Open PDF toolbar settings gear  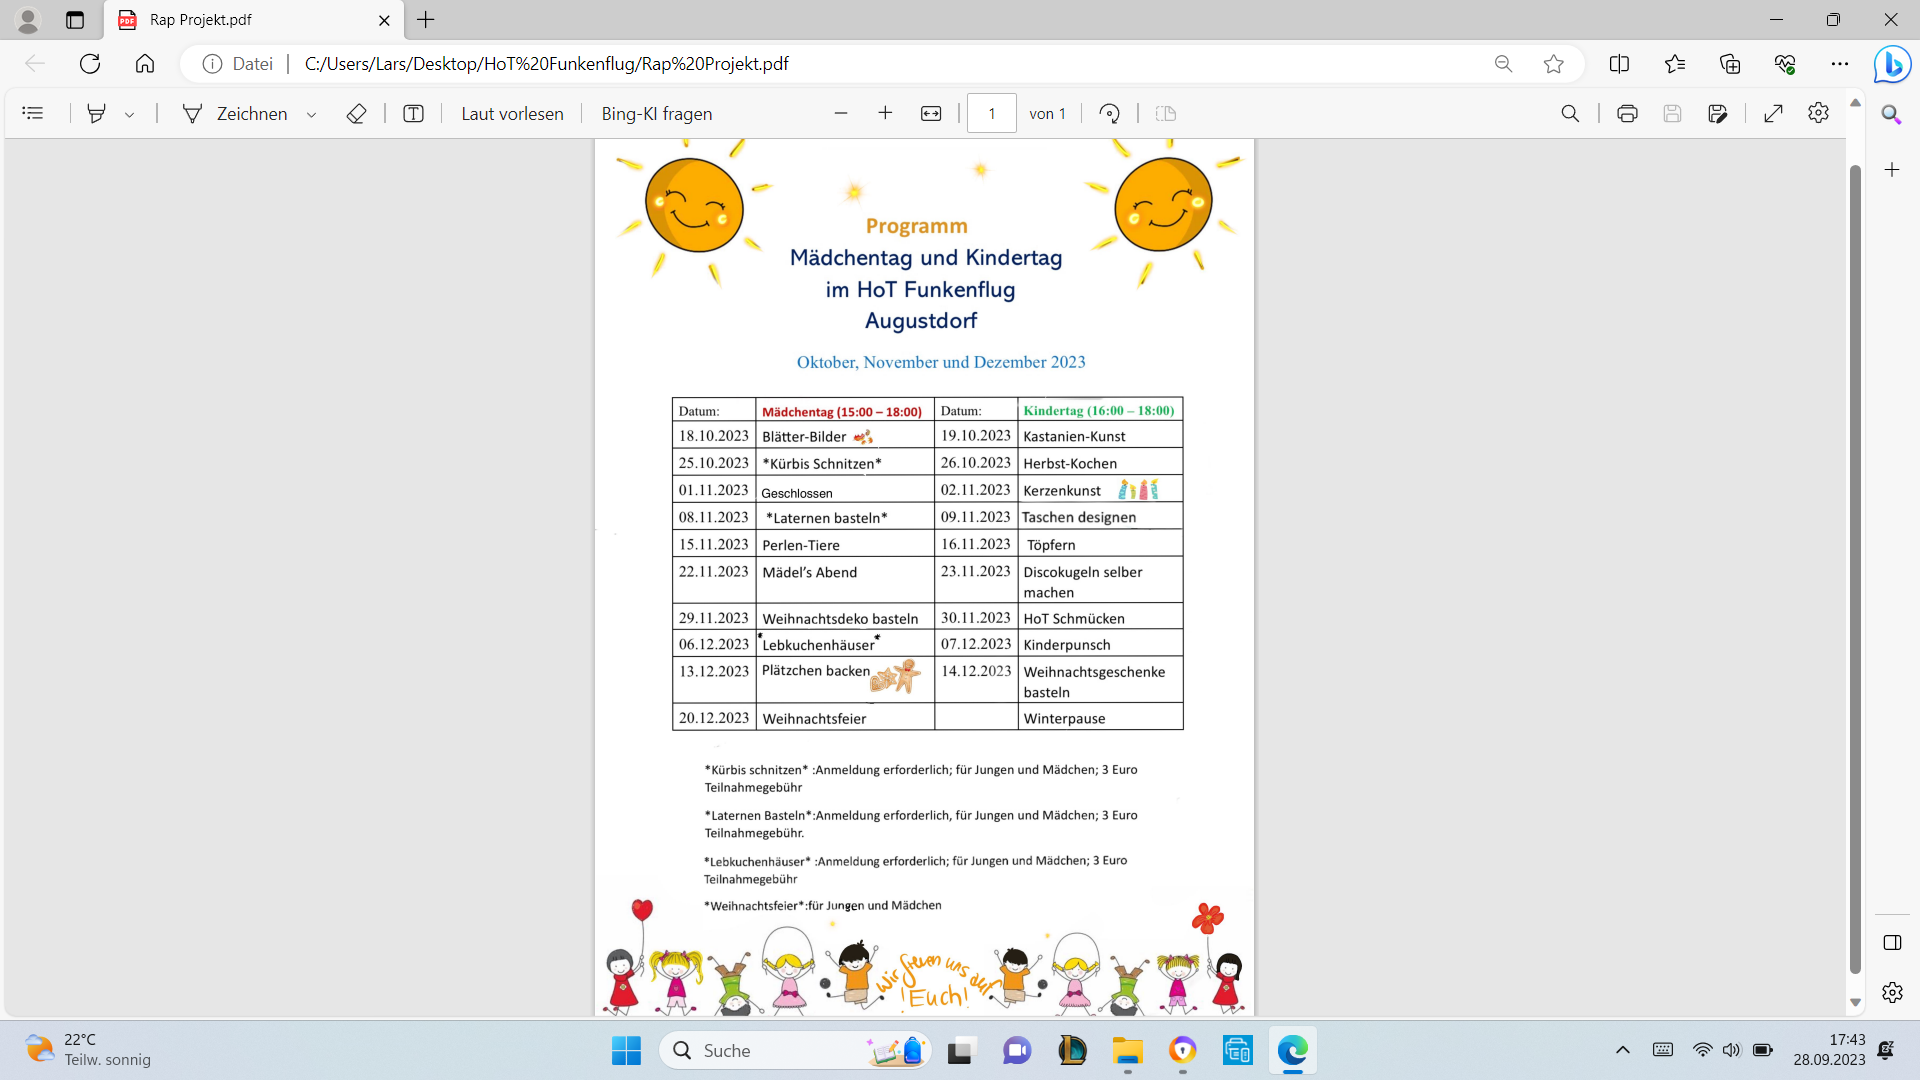click(1818, 113)
